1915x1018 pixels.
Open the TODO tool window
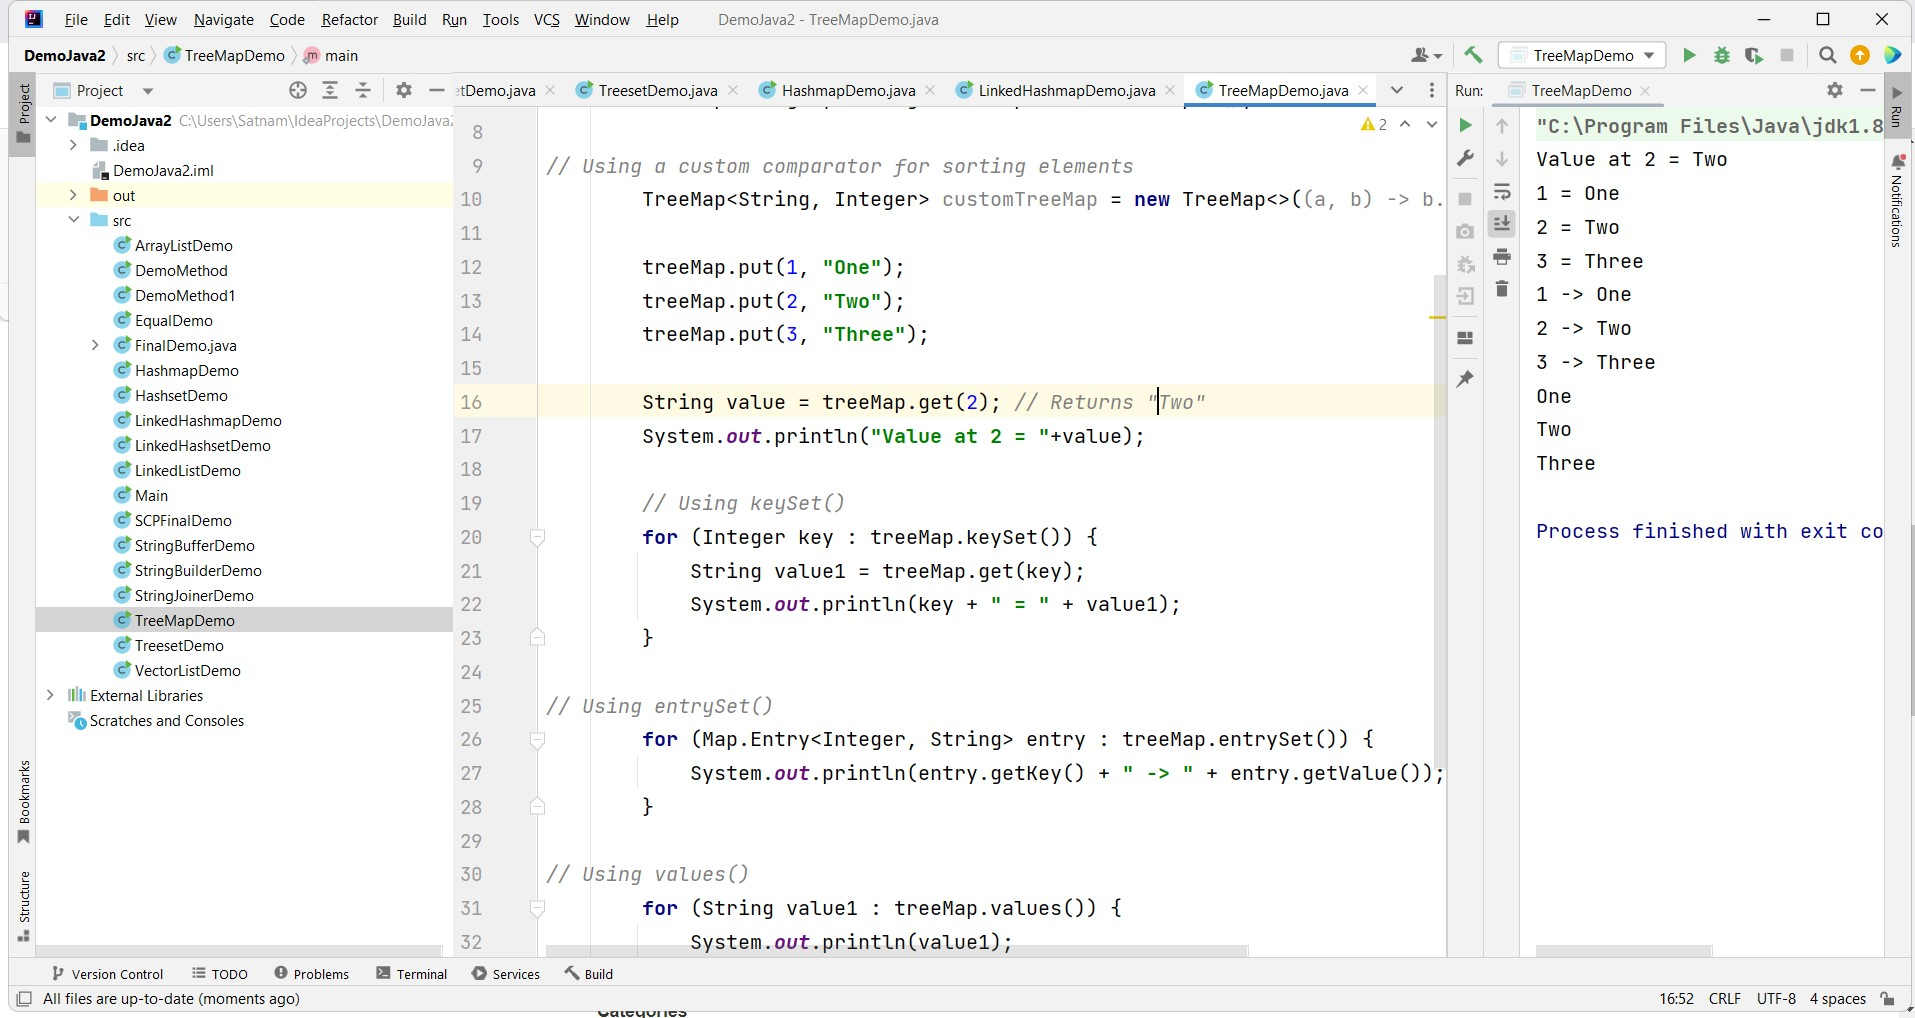[220, 974]
